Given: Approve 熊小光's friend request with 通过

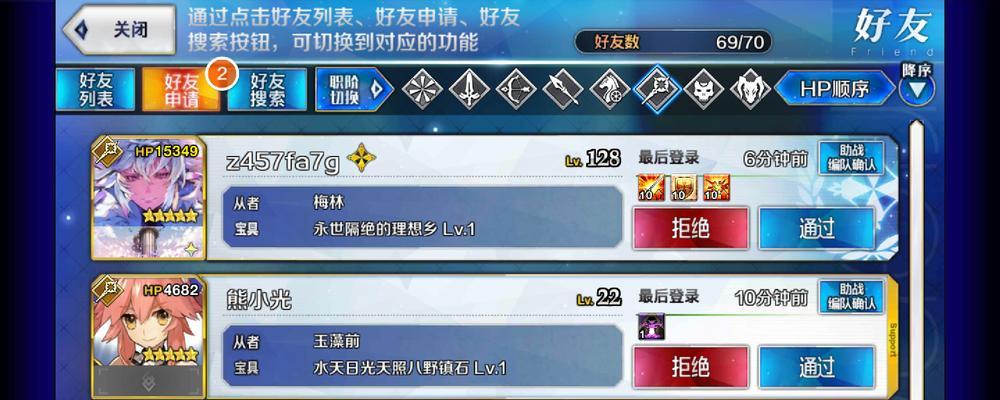Looking at the screenshot, I should tap(817, 367).
